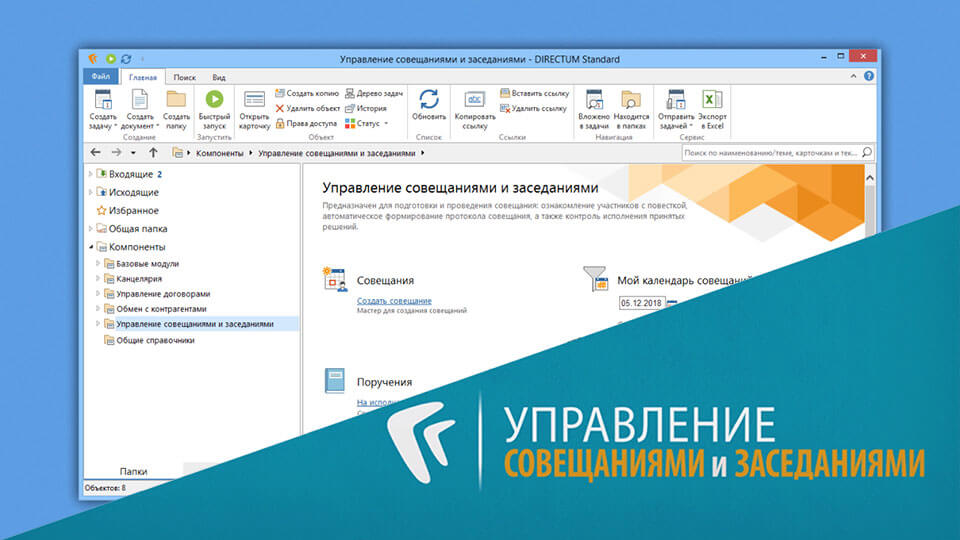The height and width of the screenshot is (540, 960).
Task: Expand the Входящие folder
Action: point(91,174)
